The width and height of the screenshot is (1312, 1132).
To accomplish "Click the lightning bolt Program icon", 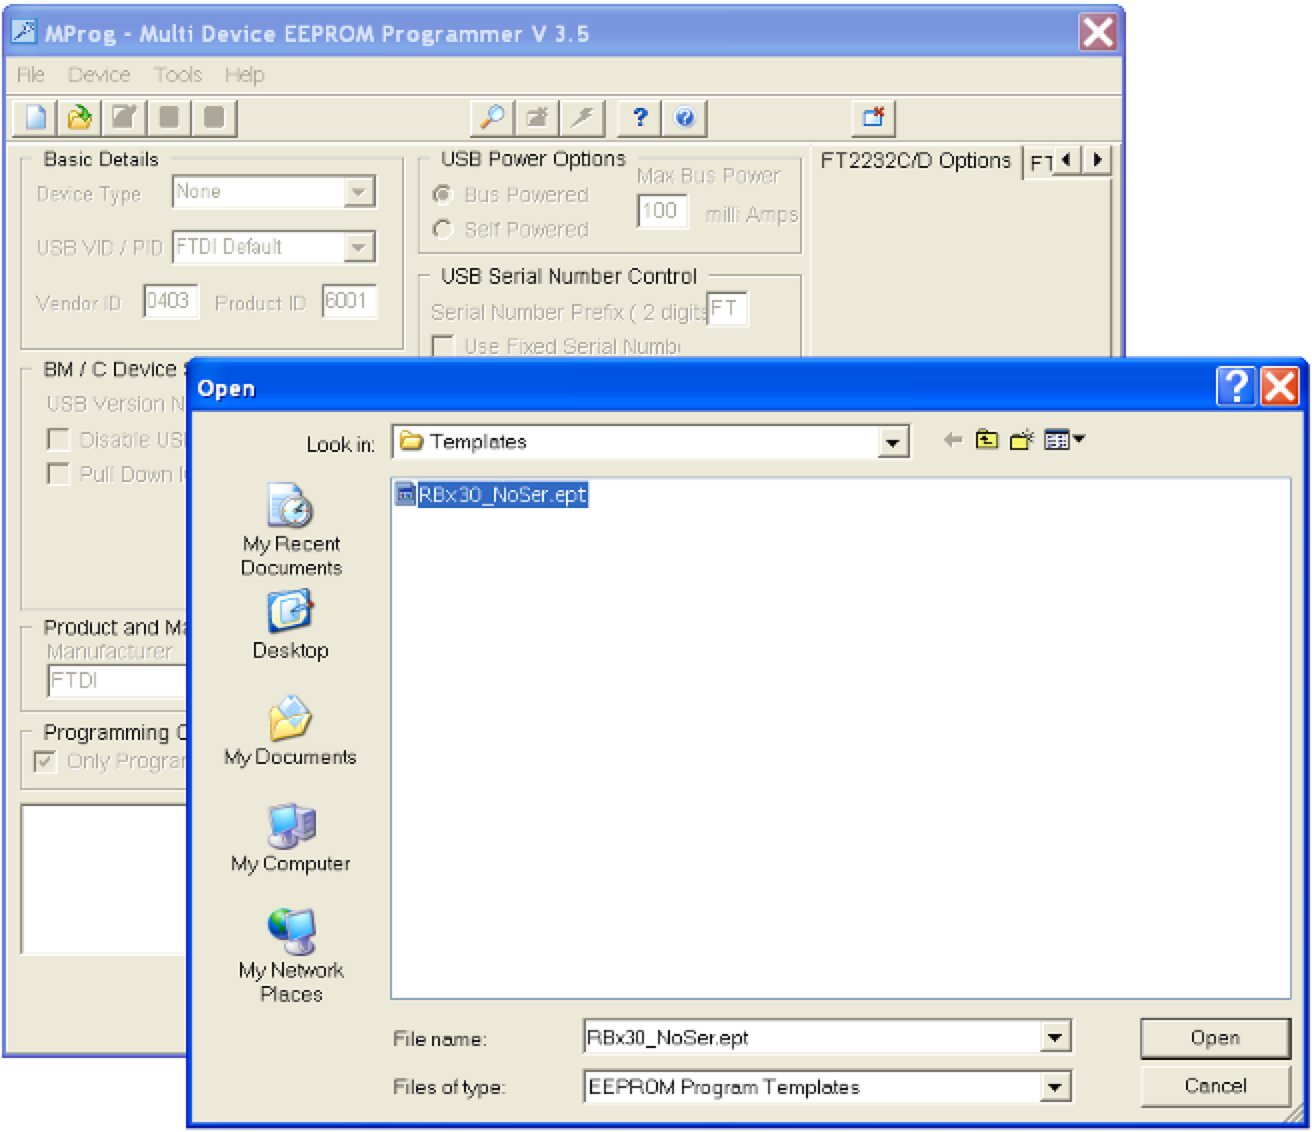I will click(582, 118).
